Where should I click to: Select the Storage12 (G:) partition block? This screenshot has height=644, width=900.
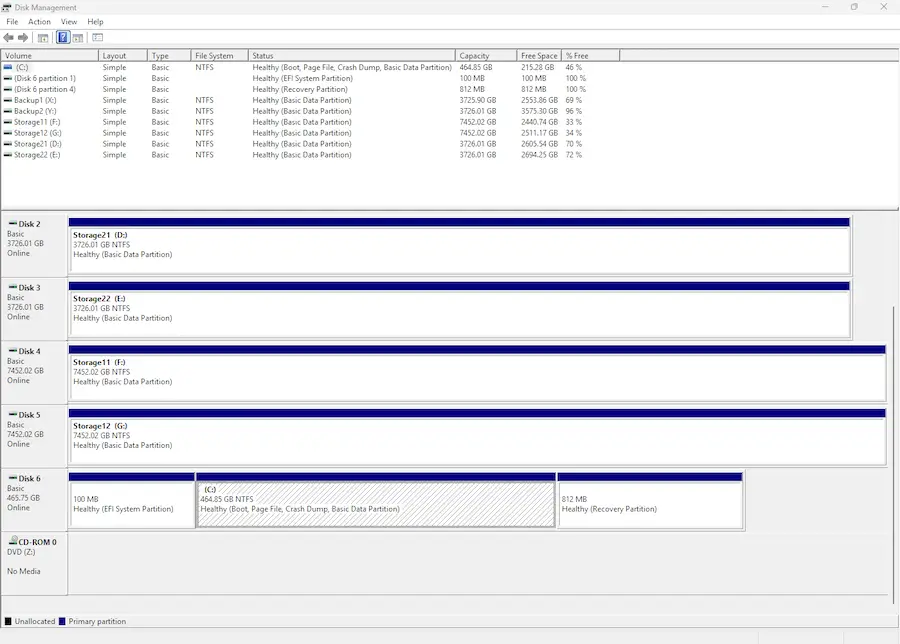click(477, 437)
